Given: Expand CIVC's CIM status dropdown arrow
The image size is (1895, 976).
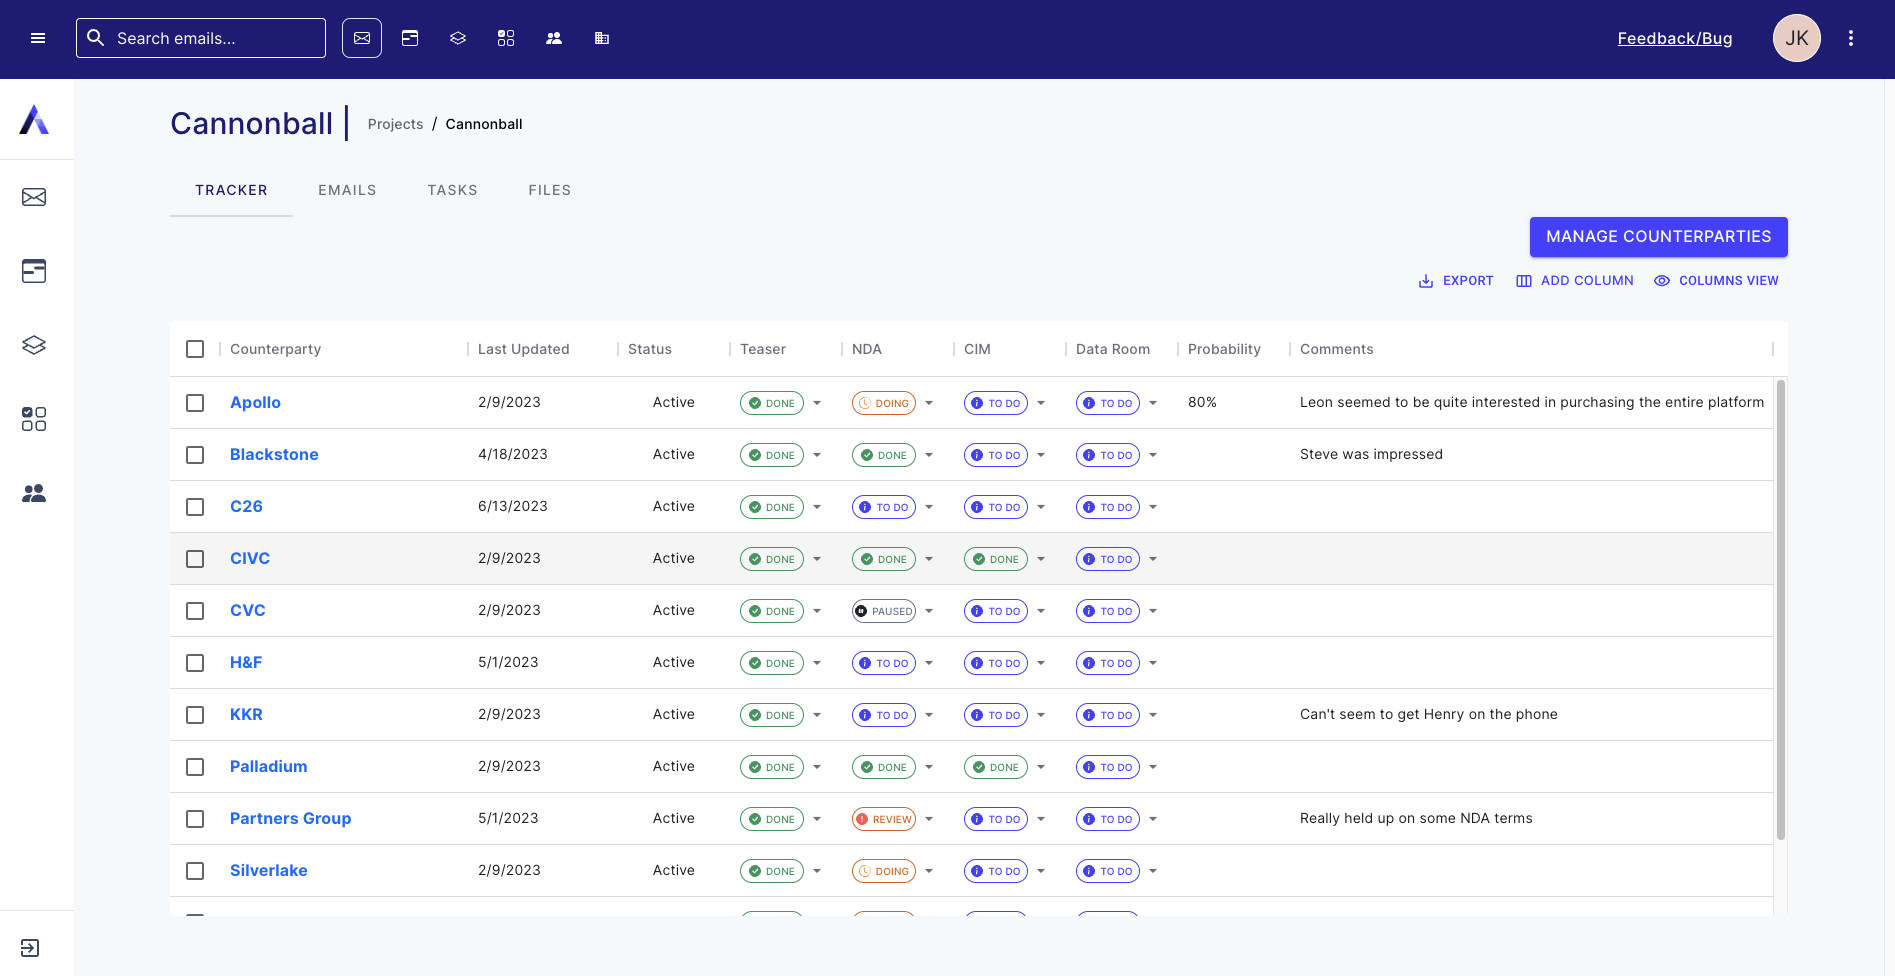Looking at the screenshot, I should [x=1041, y=559].
